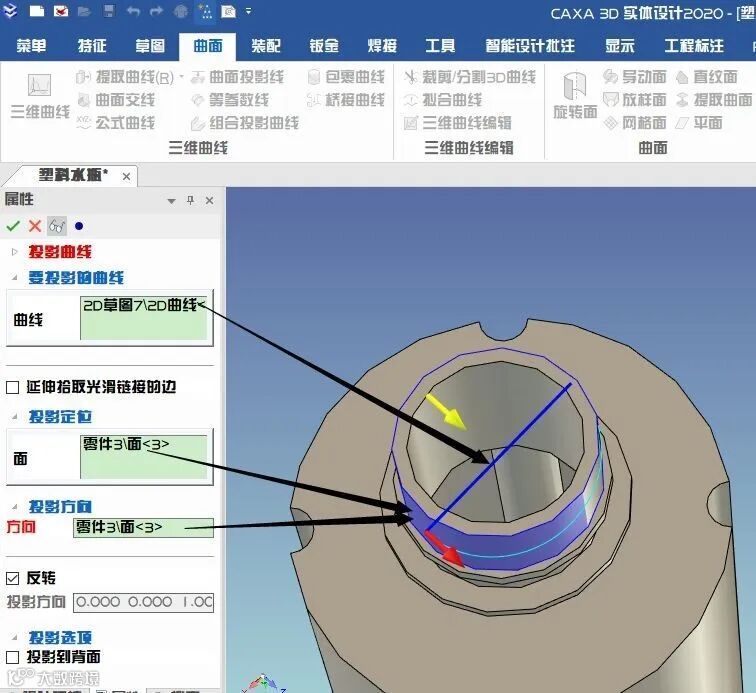Open the 提取曲线 dropdown arrow

pos(181,77)
